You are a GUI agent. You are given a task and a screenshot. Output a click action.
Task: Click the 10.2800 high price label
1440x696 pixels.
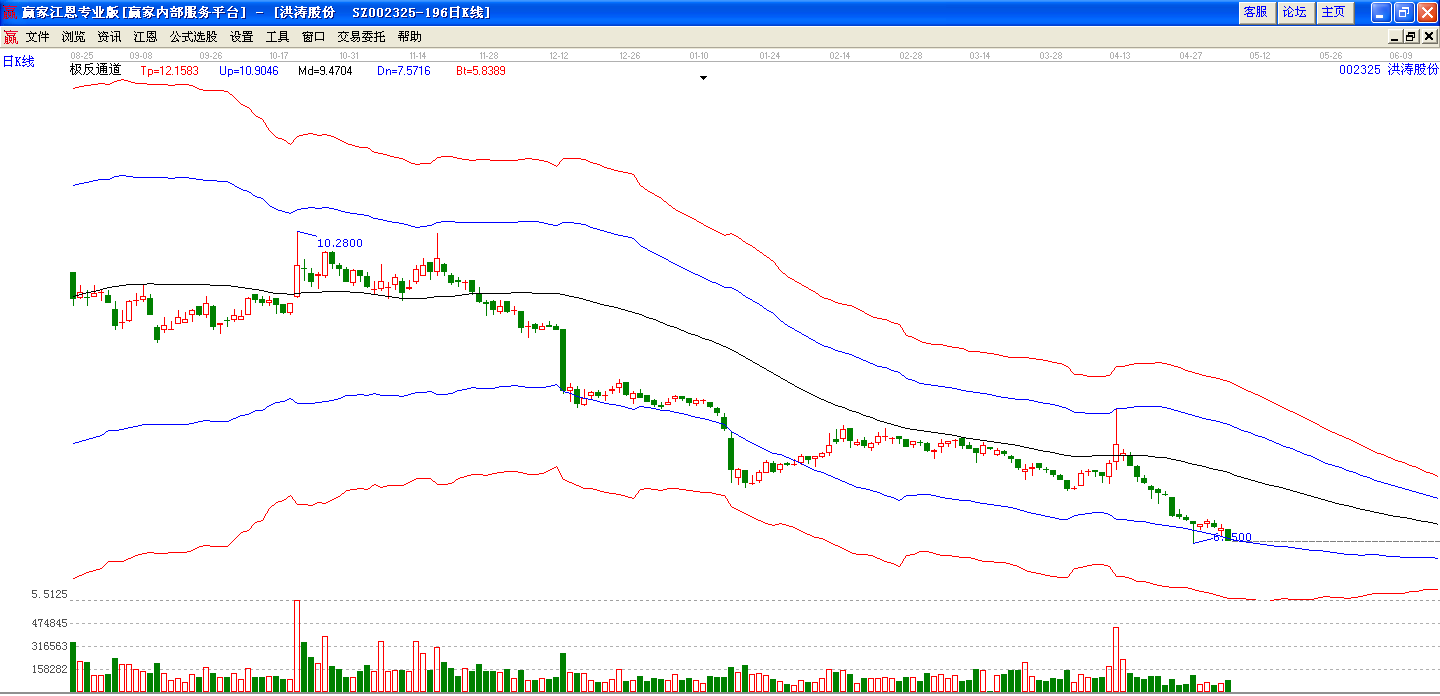tap(340, 243)
